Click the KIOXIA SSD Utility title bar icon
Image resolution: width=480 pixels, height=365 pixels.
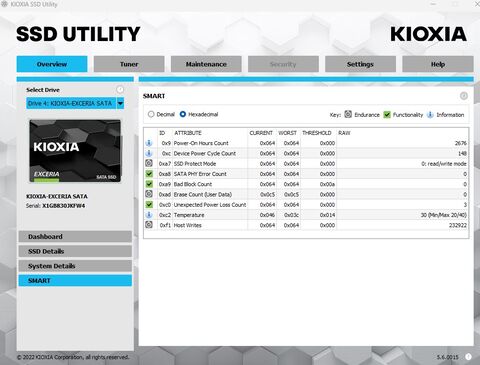(x=4, y=4)
